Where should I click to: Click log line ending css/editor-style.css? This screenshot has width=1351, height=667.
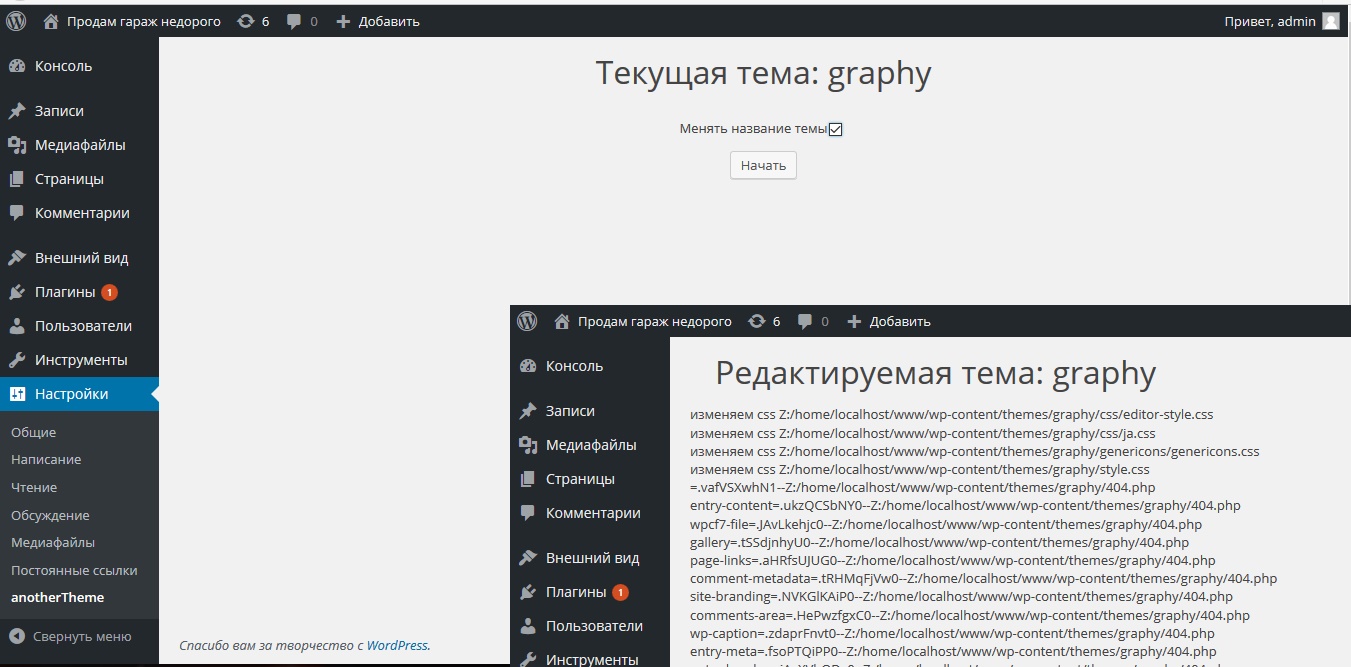click(x=951, y=415)
